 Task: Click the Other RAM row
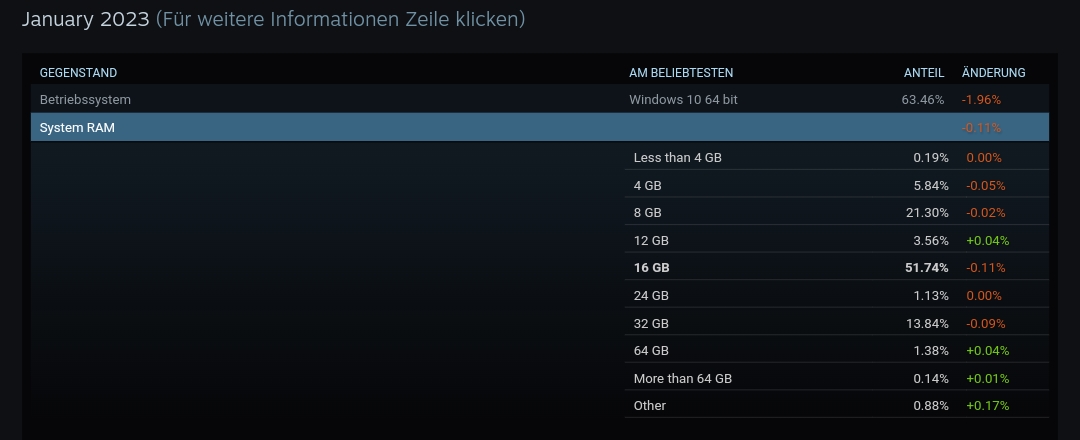tap(836, 406)
